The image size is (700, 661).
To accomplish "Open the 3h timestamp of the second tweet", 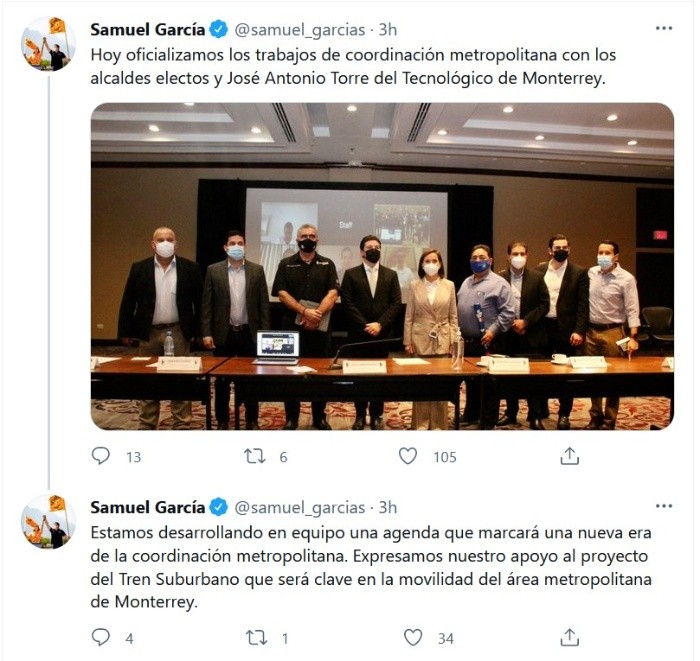I will coord(388,507).
